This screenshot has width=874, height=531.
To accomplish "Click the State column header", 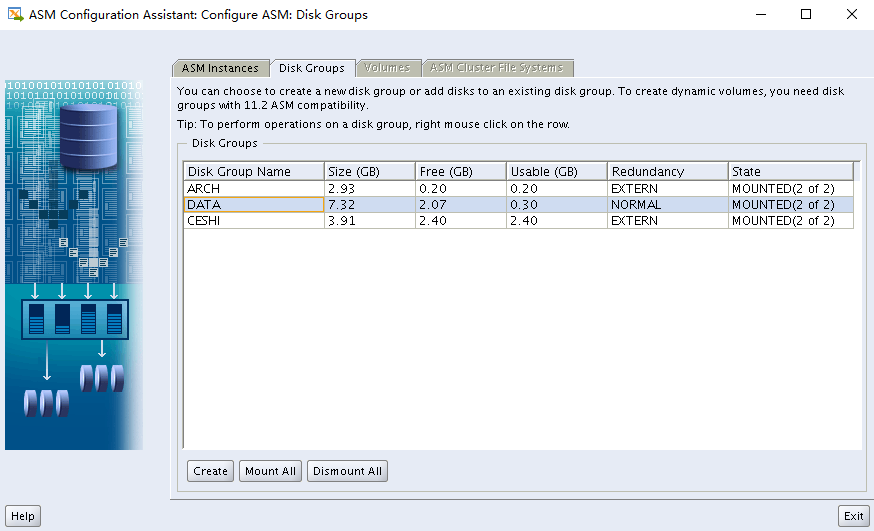I will (x=790, y=171).
